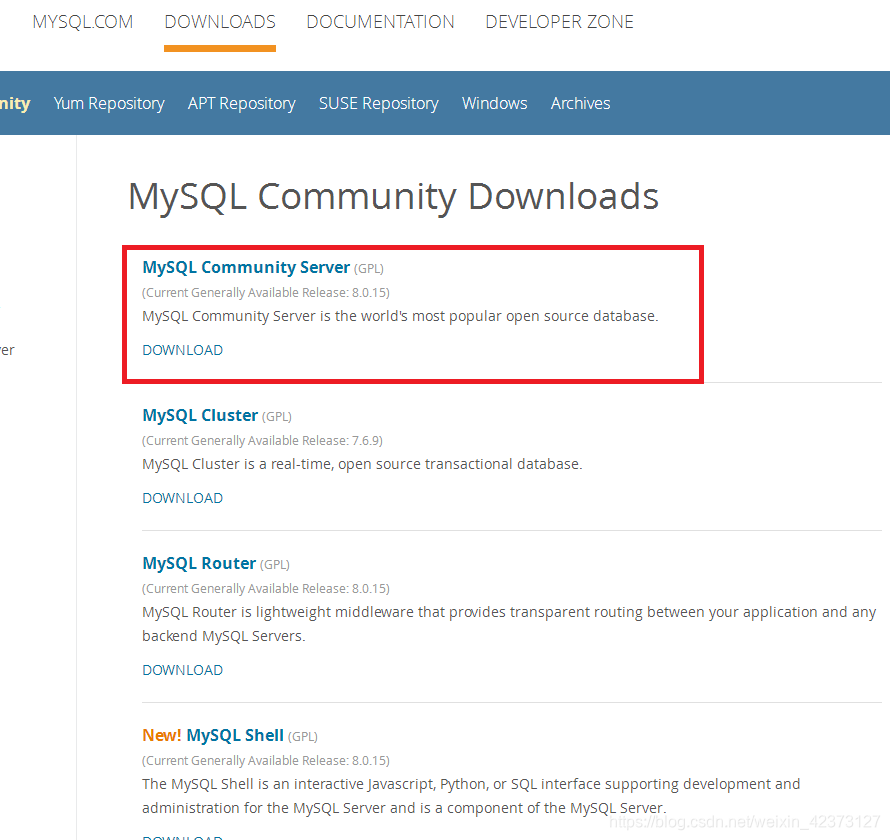Click the 'lightweight middleware' Router description

pyautogui.click(x=509, y=624)
